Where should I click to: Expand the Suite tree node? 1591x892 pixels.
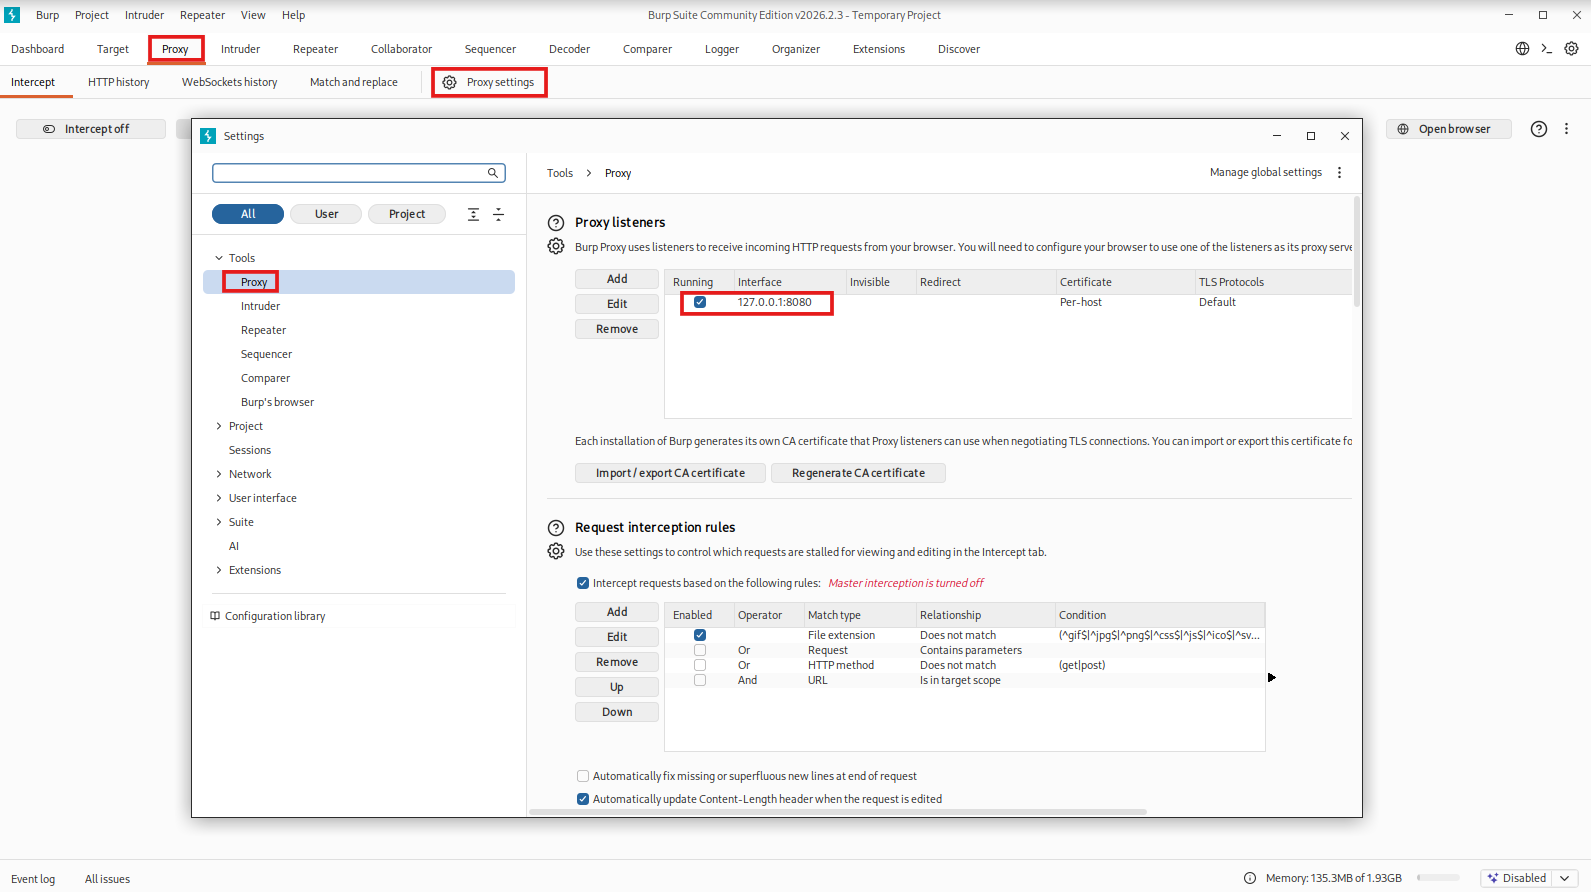(x=219, y=522)
